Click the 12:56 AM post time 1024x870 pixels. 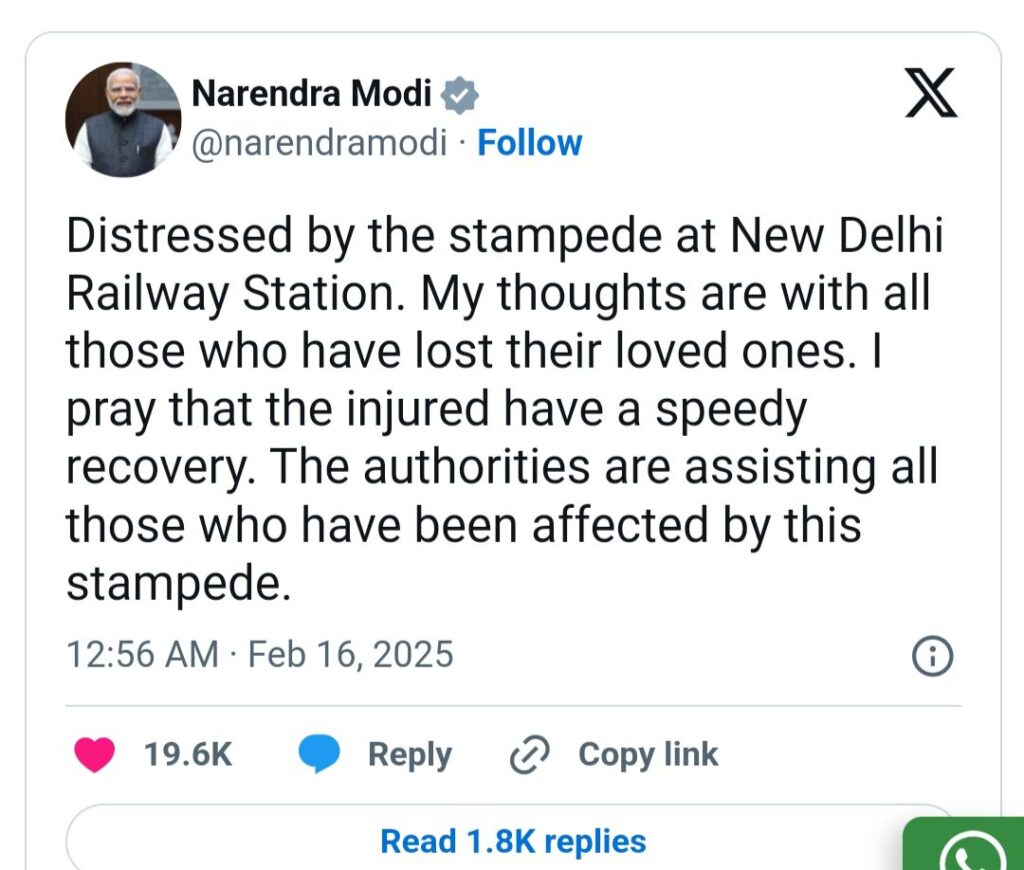(142, 655)
